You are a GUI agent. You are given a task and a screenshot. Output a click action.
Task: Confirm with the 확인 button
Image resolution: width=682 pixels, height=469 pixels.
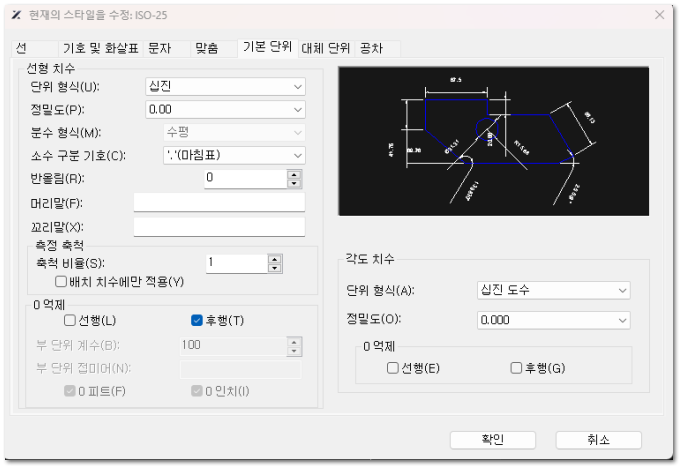[x=493, y=440]
